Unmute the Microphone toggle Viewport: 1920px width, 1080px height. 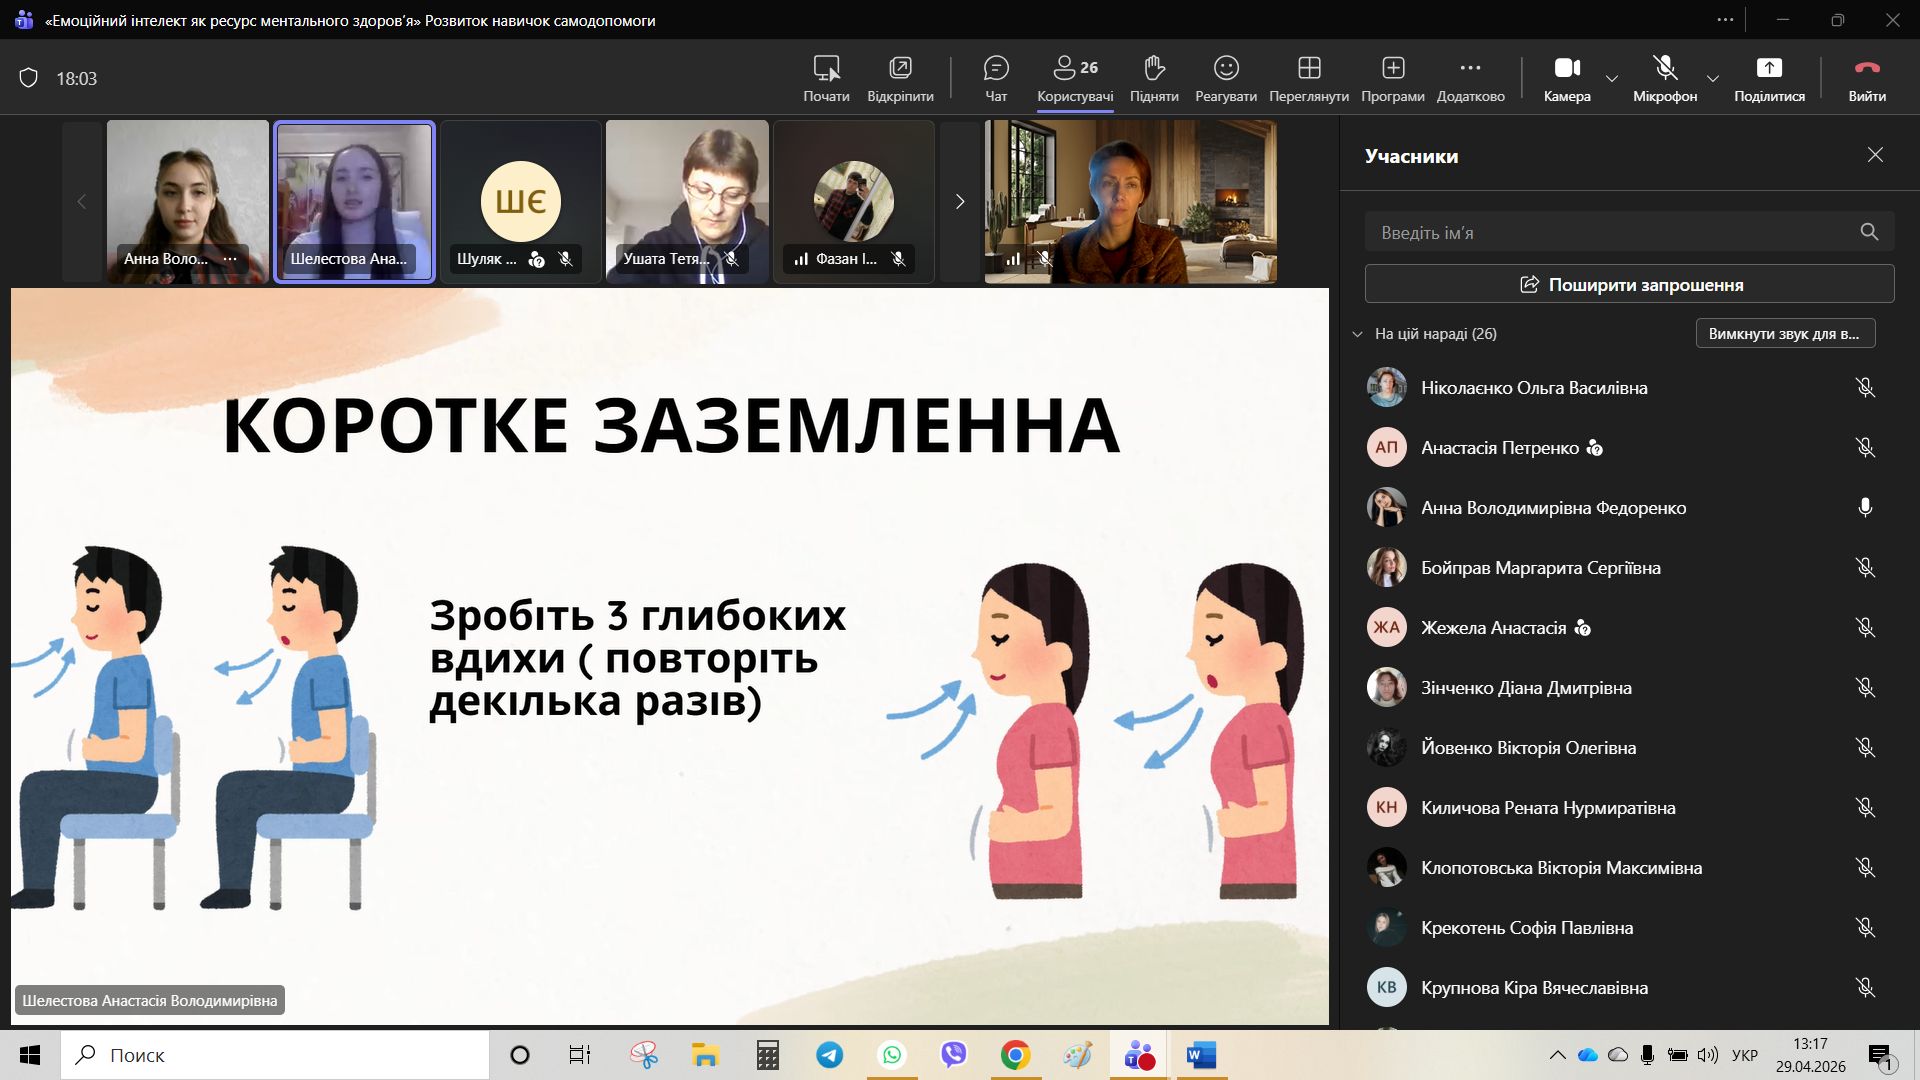click(1665, 69)
